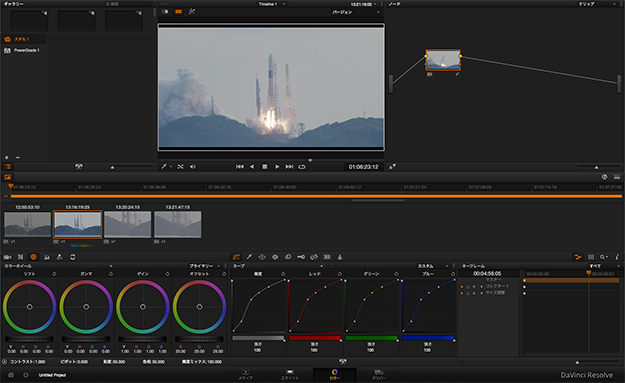Click the viewer split-screen wand icon

tap(192, 12)
